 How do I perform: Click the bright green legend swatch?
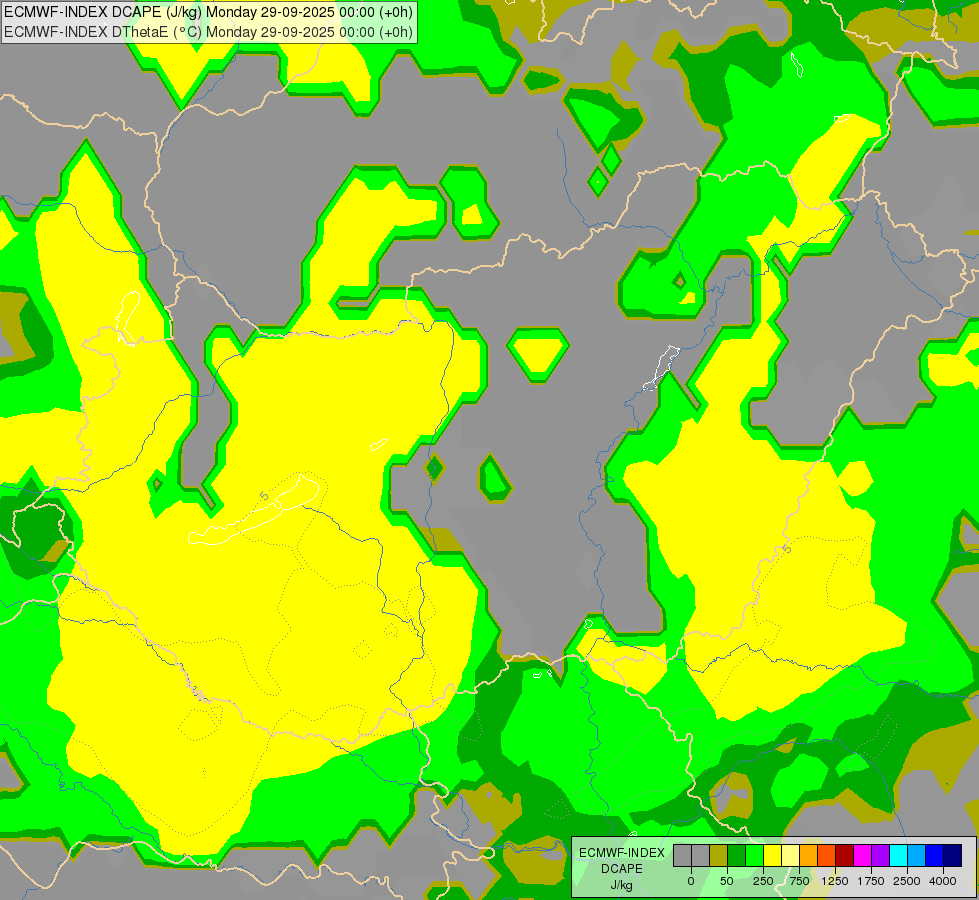point(754,855)
